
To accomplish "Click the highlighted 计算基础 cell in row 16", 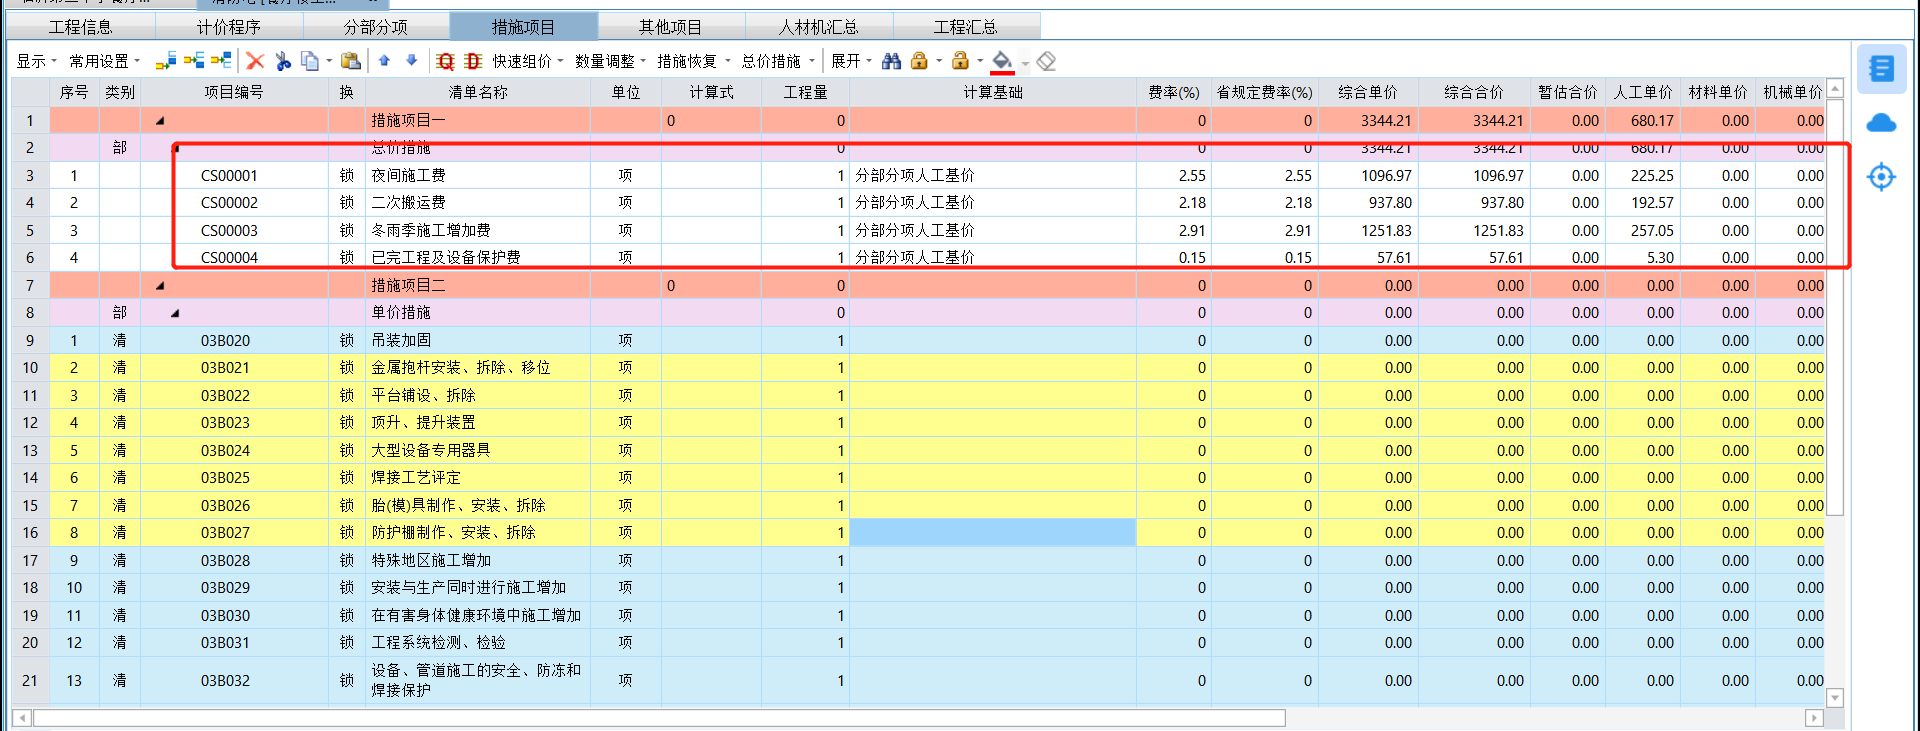I will click(993, 533).
